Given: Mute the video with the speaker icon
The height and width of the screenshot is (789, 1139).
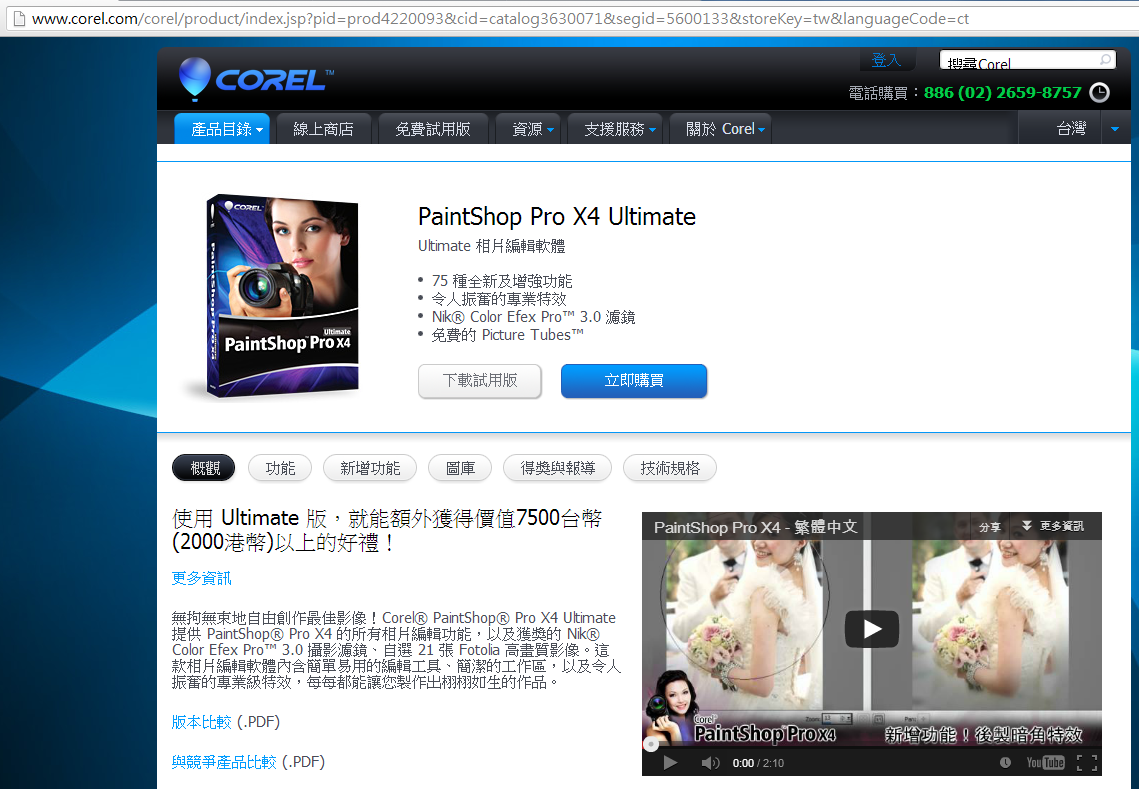Looking at the screenshot, I should pos(710,762).
